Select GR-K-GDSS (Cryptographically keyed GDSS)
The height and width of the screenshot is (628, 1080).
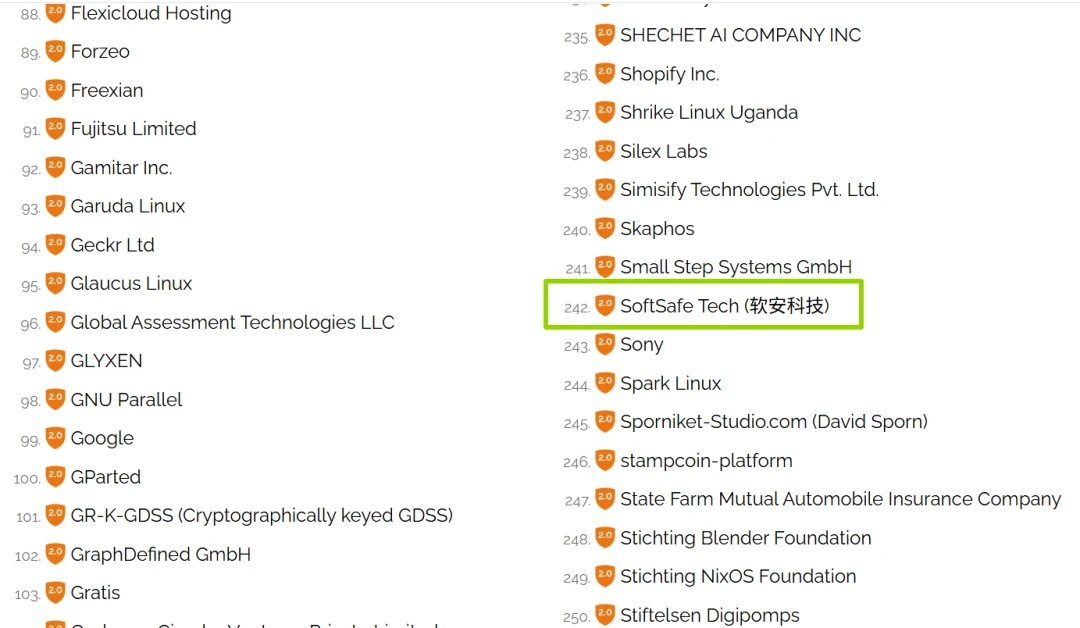point(262,516)
